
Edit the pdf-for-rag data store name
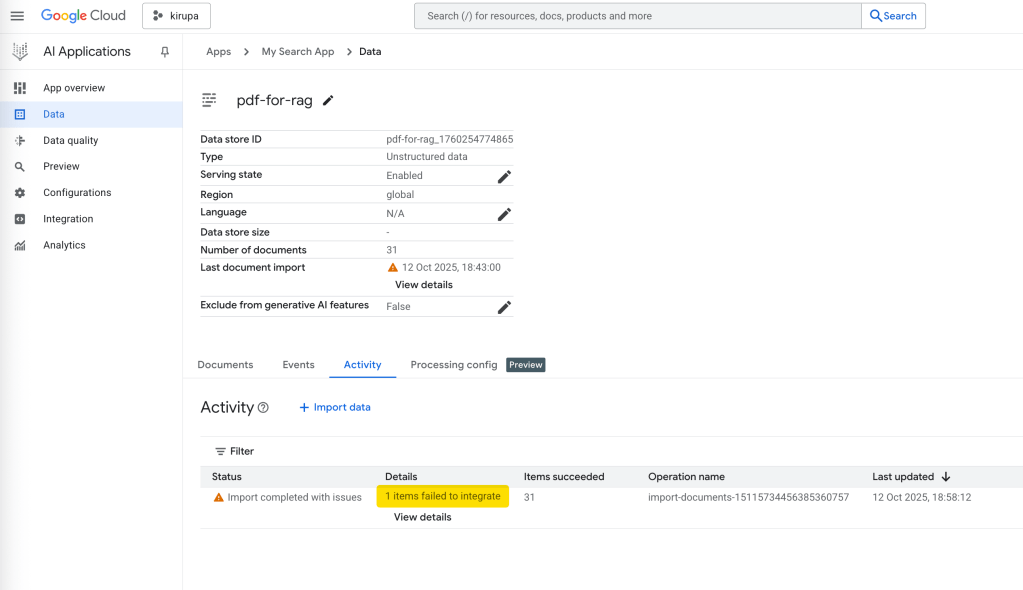pyautogui.click(x=328, y=100)
